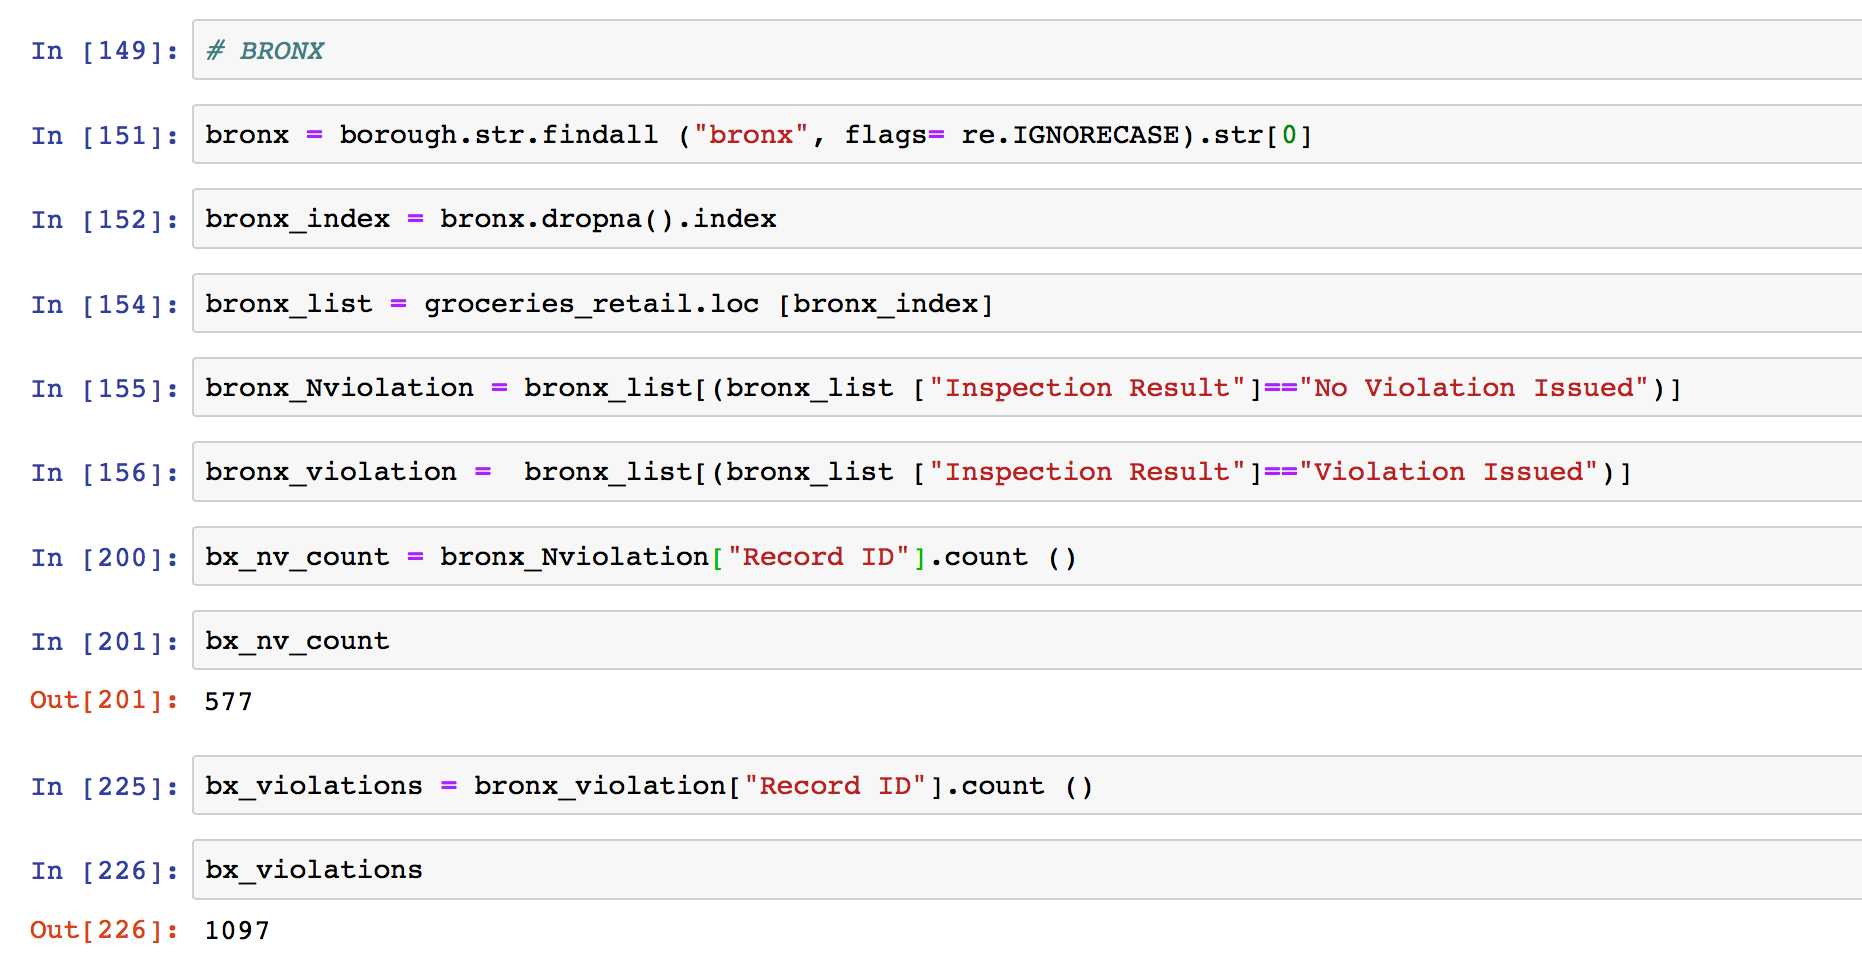Screen dimensions: 1862x980
Task: Click groceries_retail.loc in In [154]
Action: click(591, 303)
